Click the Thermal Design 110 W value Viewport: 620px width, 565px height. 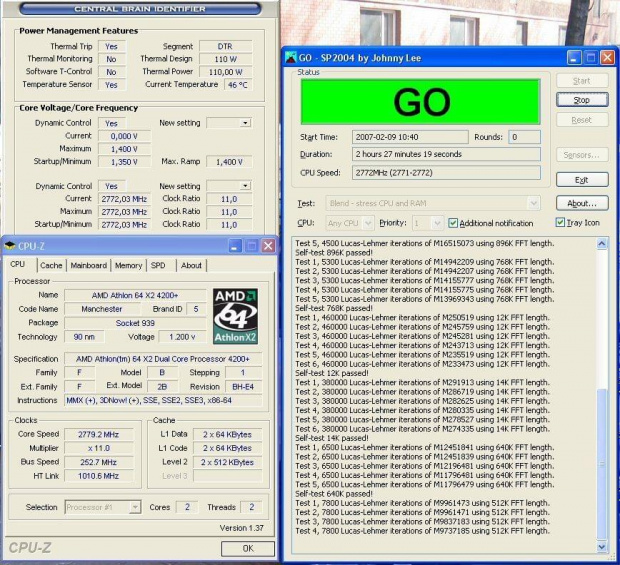click(225, 59)
